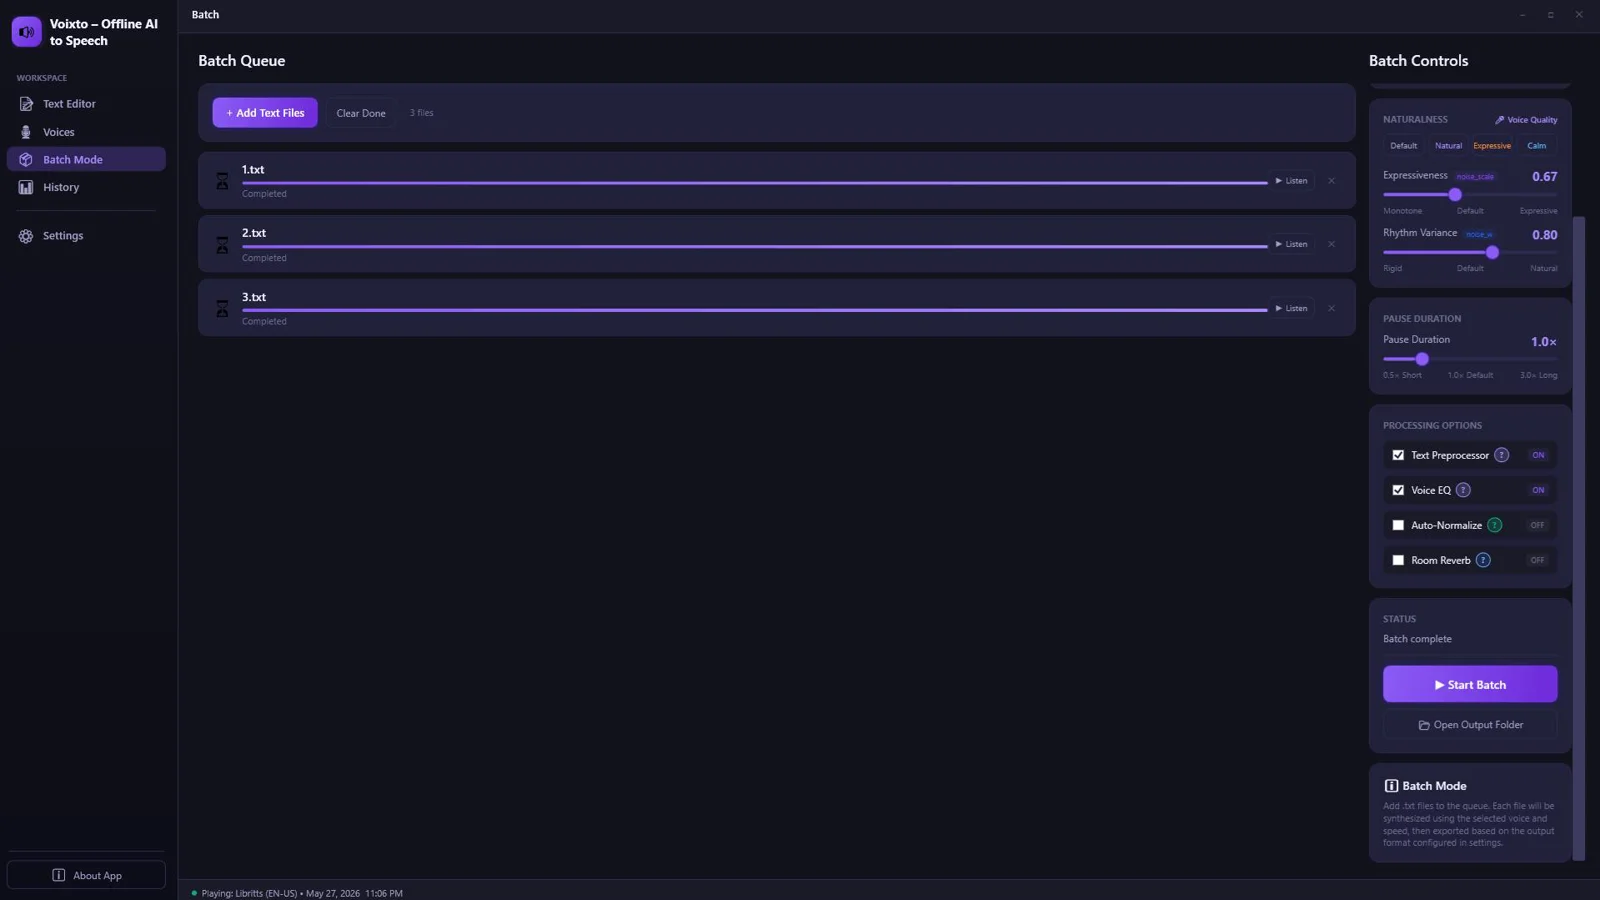
Task: Adjust the Expressiveness slider handle
Action: (1455, 195)
